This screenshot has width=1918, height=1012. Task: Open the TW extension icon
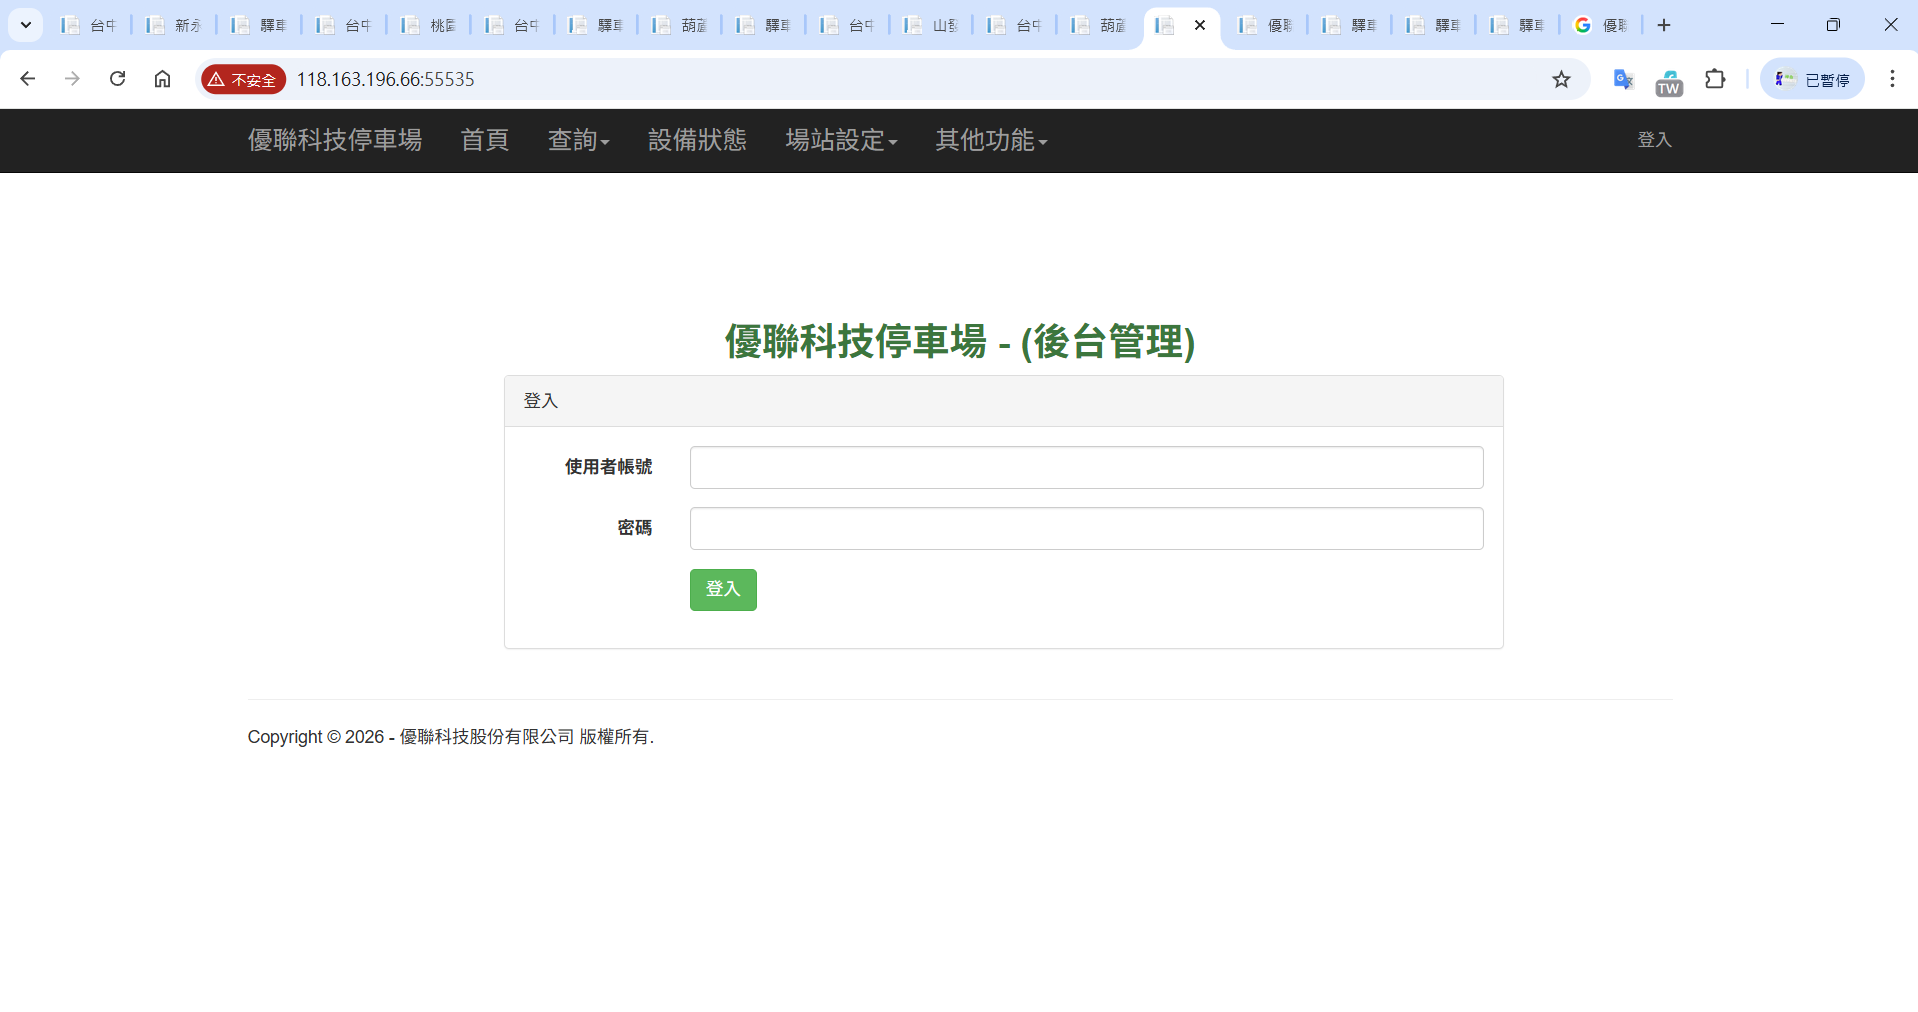[x=1669, y=82]
